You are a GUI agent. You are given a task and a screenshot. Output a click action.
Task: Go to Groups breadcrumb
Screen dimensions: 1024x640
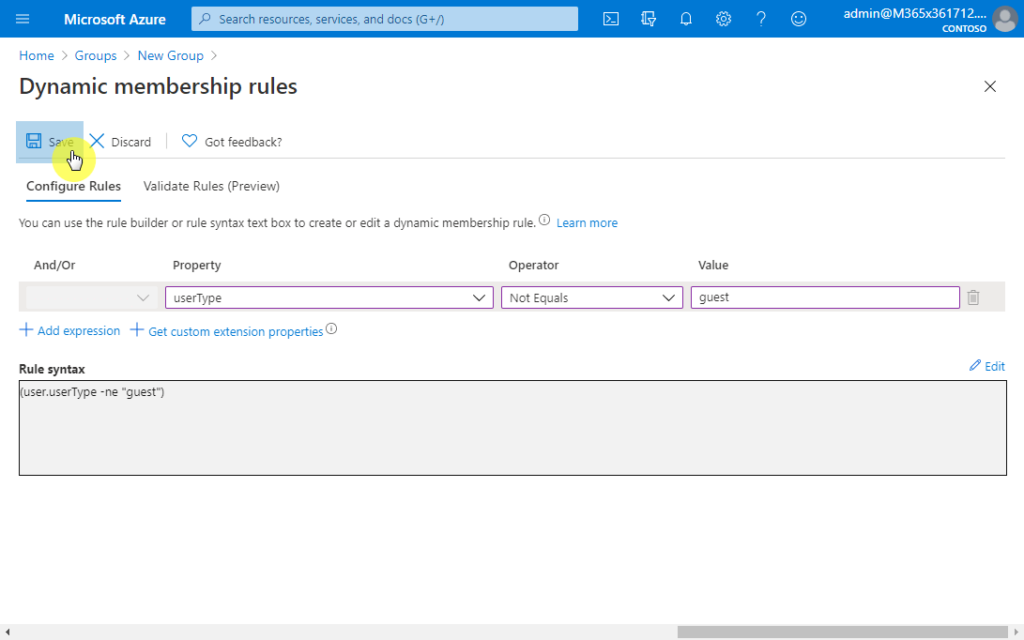(95, 56)
